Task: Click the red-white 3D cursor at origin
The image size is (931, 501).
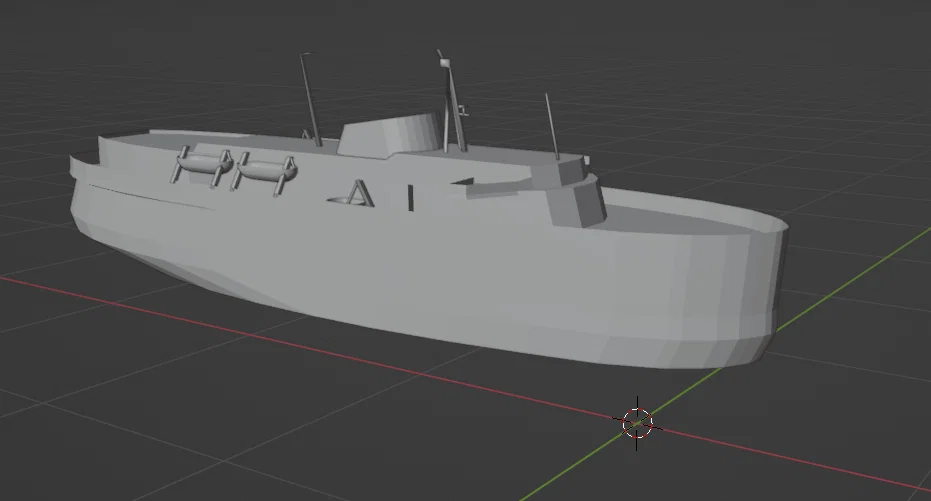Action: point(637,423)
